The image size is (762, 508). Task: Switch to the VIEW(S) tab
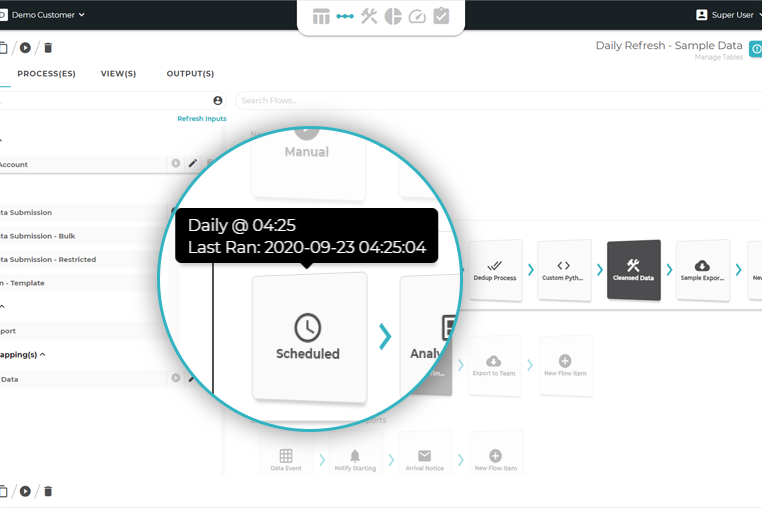[118, 74]
